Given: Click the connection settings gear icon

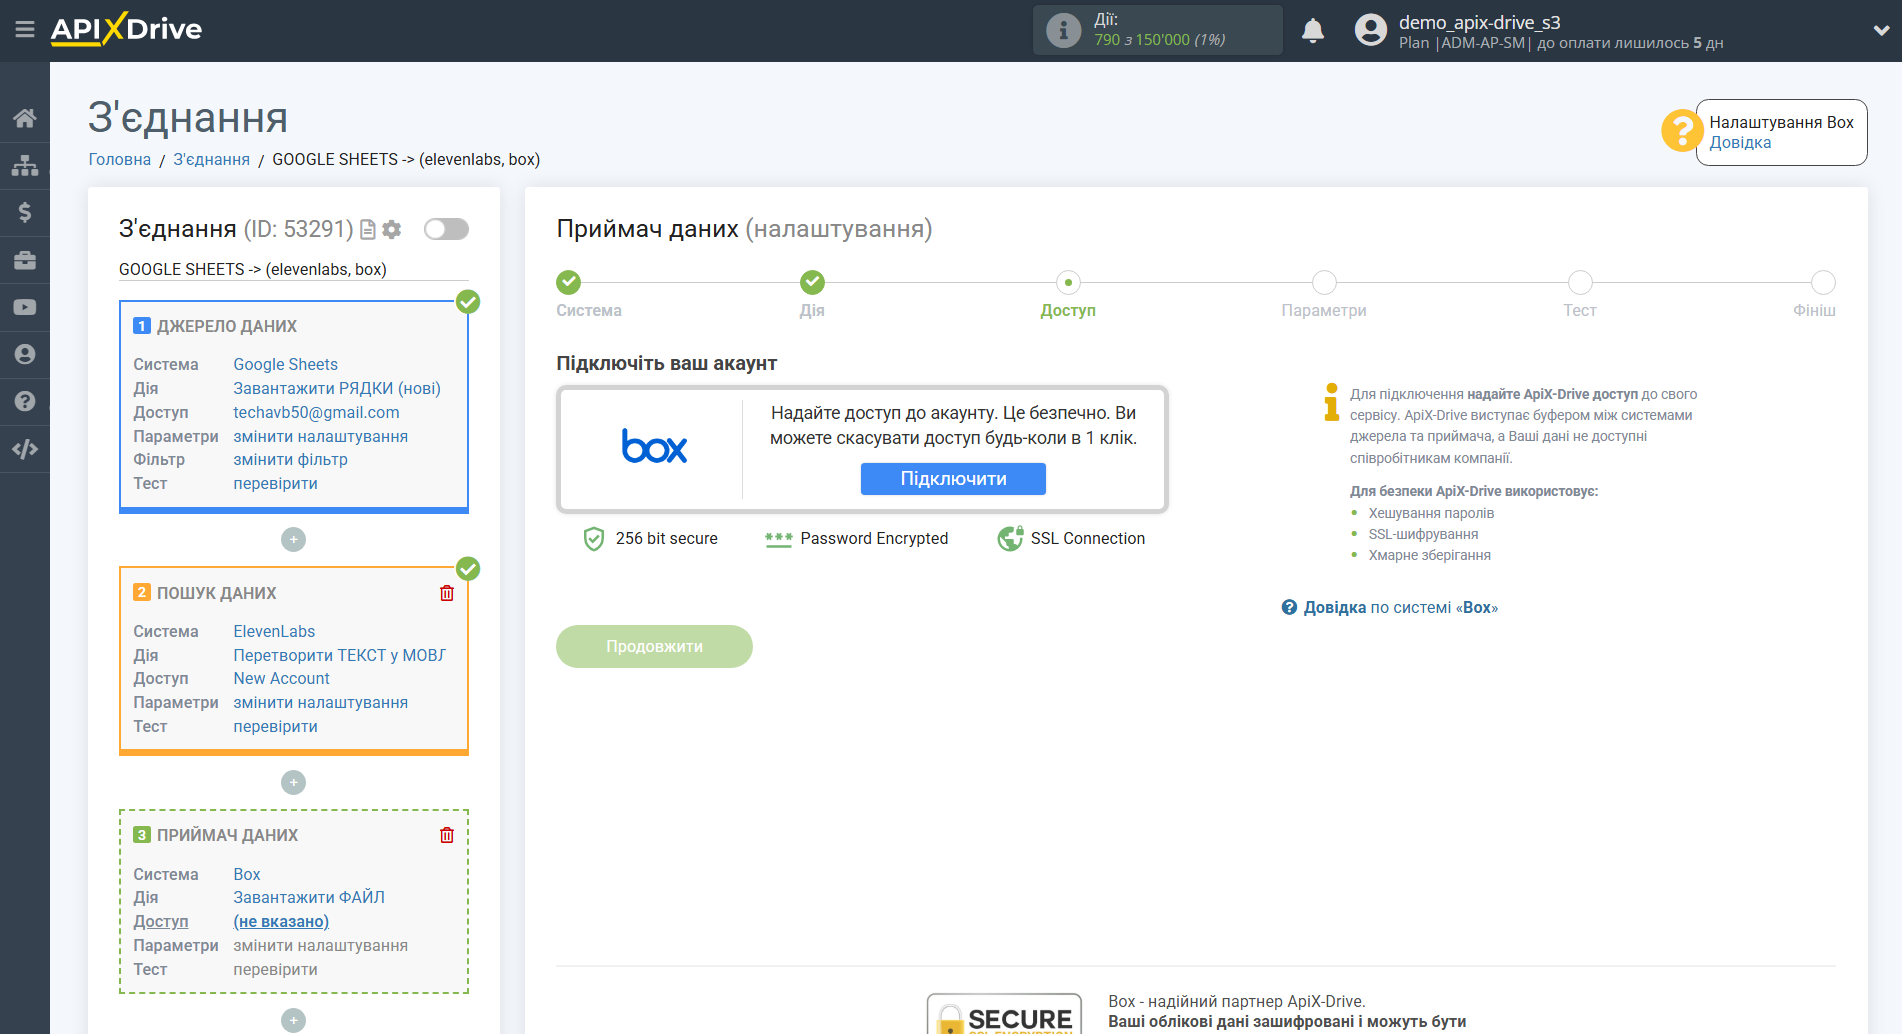Looking at the screenshot, I should pyautogui.click(x=392, y=230).
